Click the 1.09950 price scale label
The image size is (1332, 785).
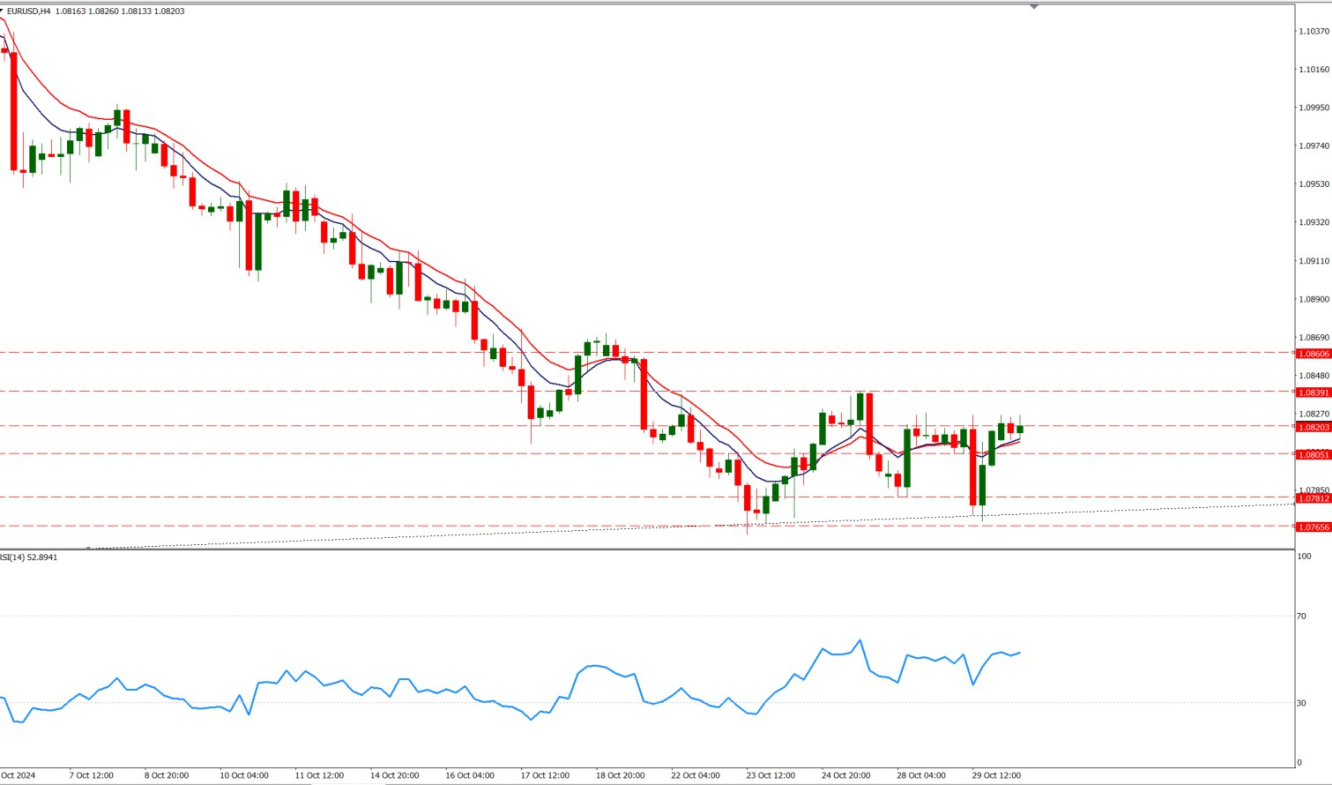(1314, 107)
